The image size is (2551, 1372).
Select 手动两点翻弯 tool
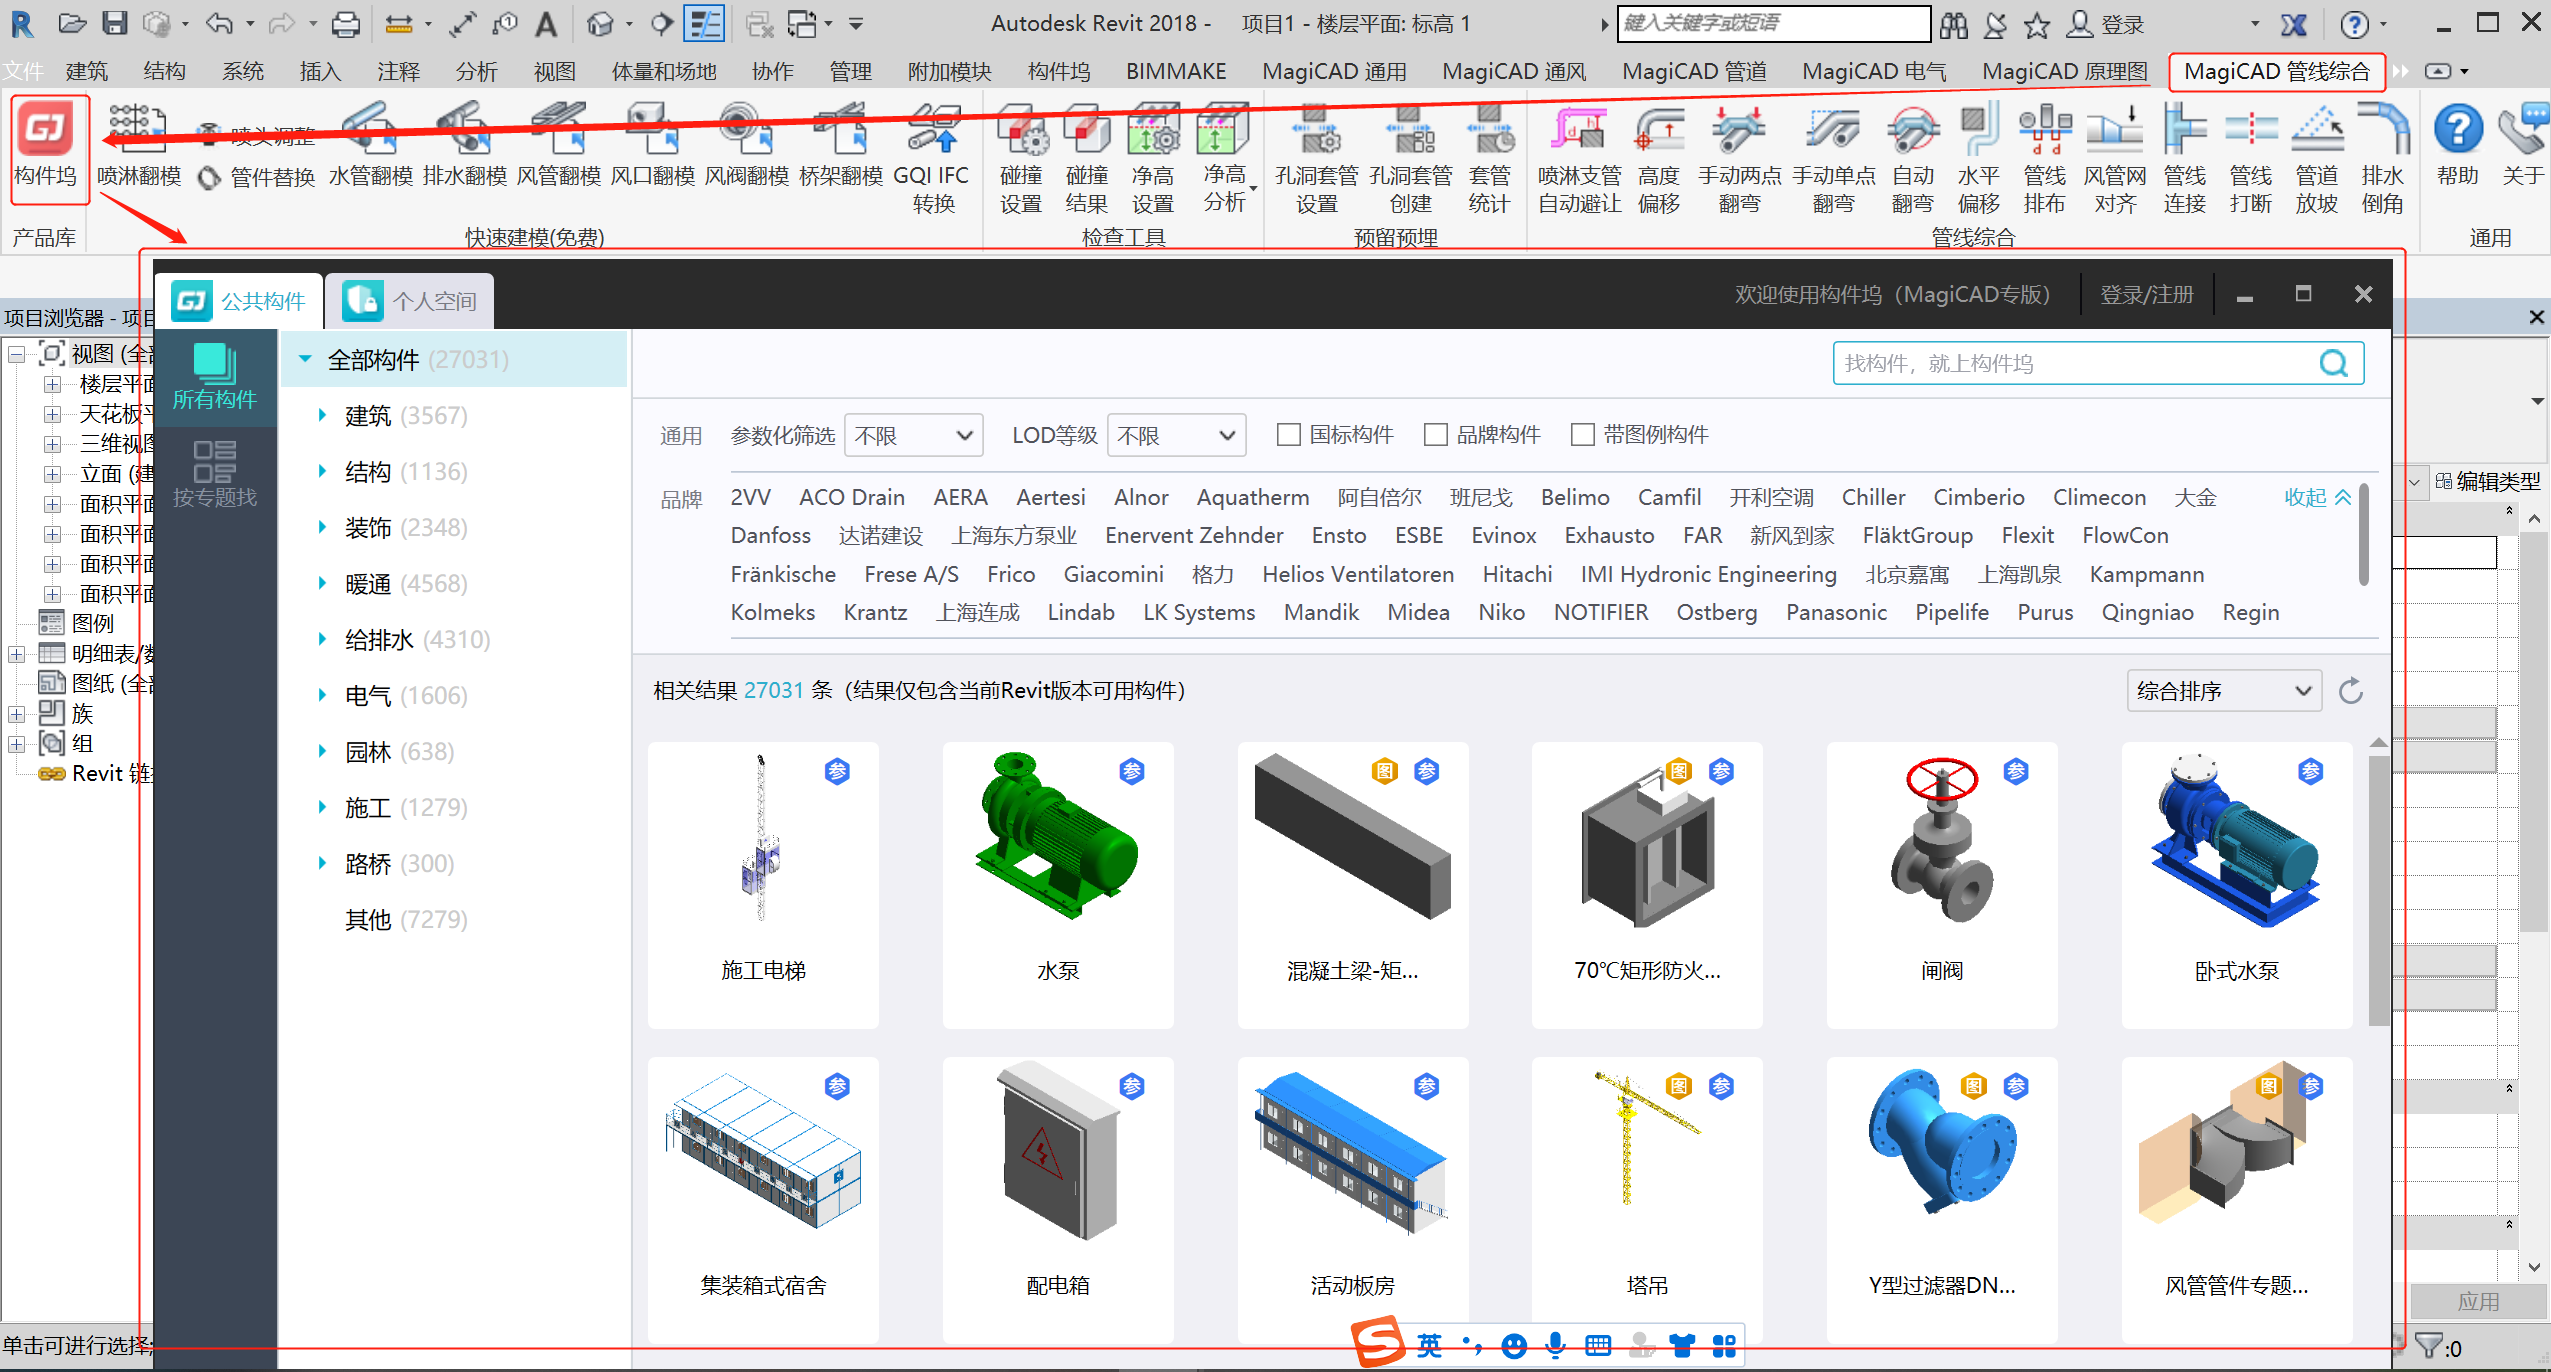(x=1739, y=158)
